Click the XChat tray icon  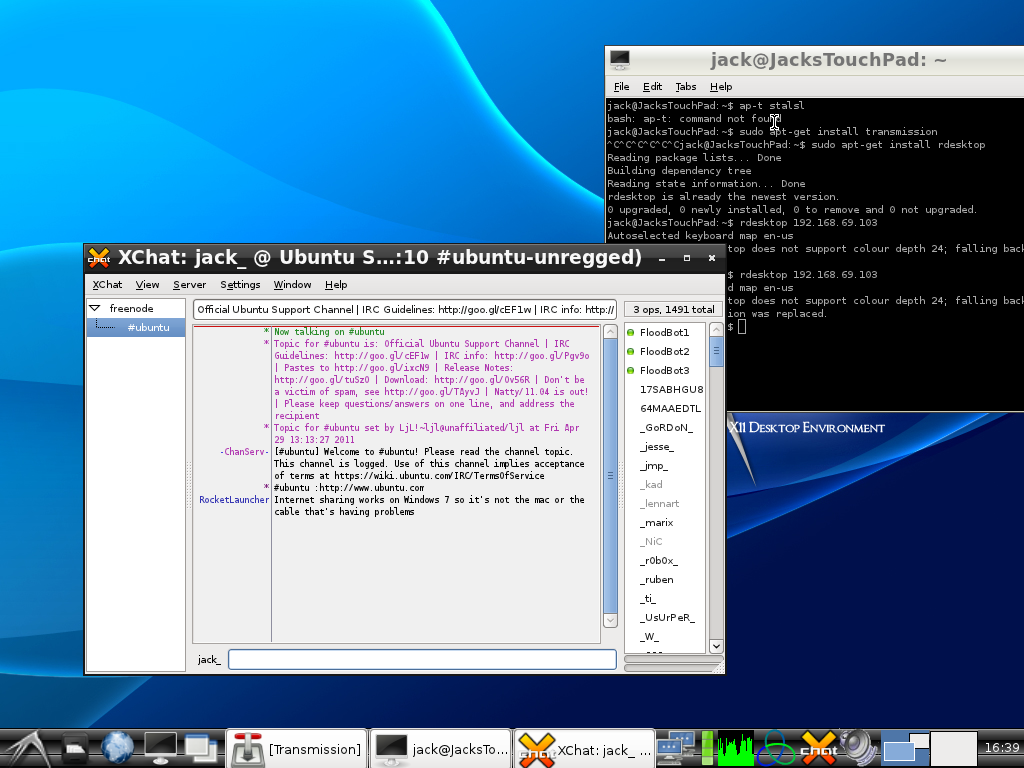coord(818,749)
